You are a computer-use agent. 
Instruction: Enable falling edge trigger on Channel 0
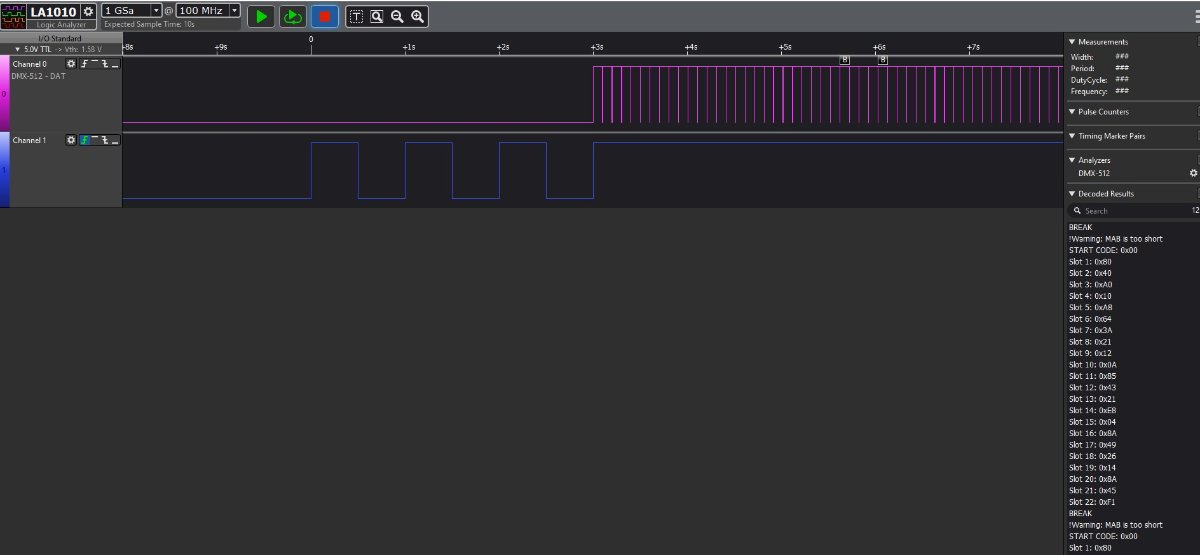(x=105, y=64)
